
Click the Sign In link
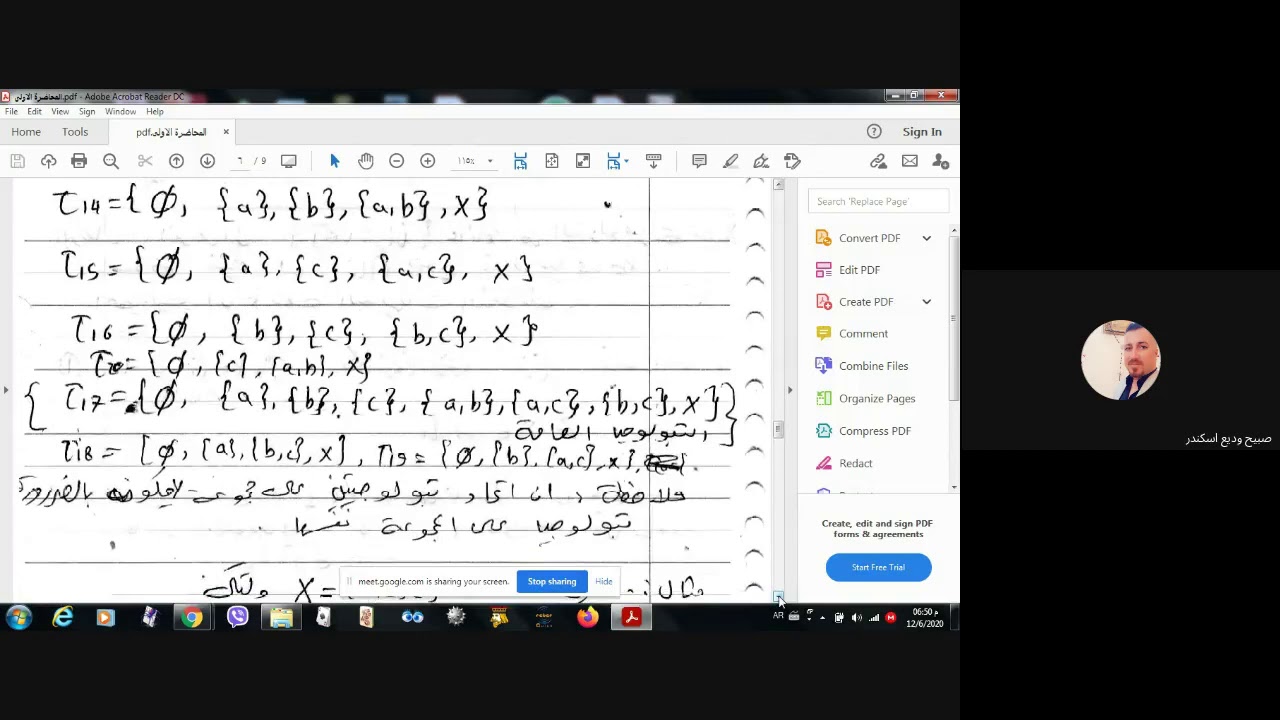922,131
